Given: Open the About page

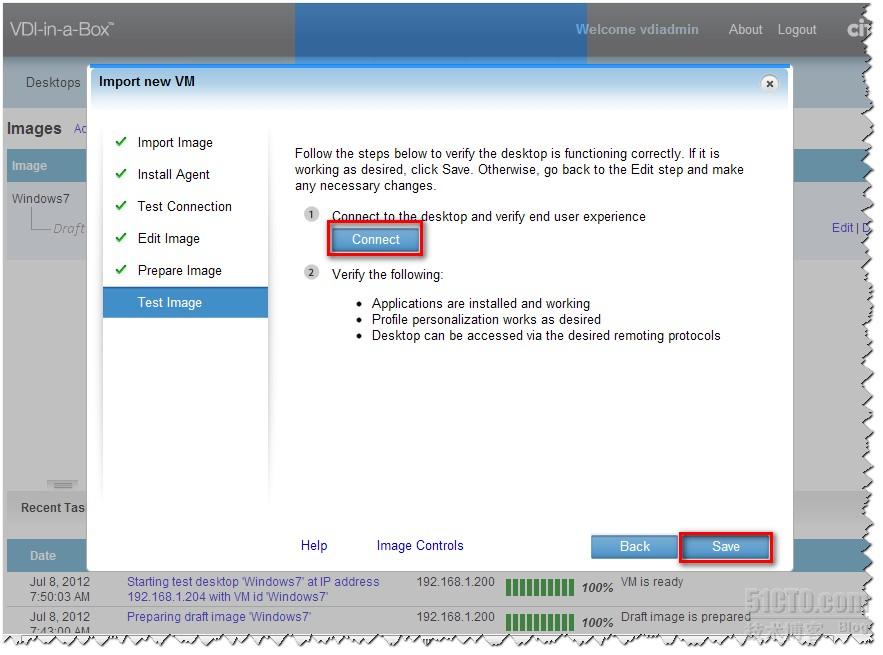Looking at the screenshot, I should click(745, 29).
